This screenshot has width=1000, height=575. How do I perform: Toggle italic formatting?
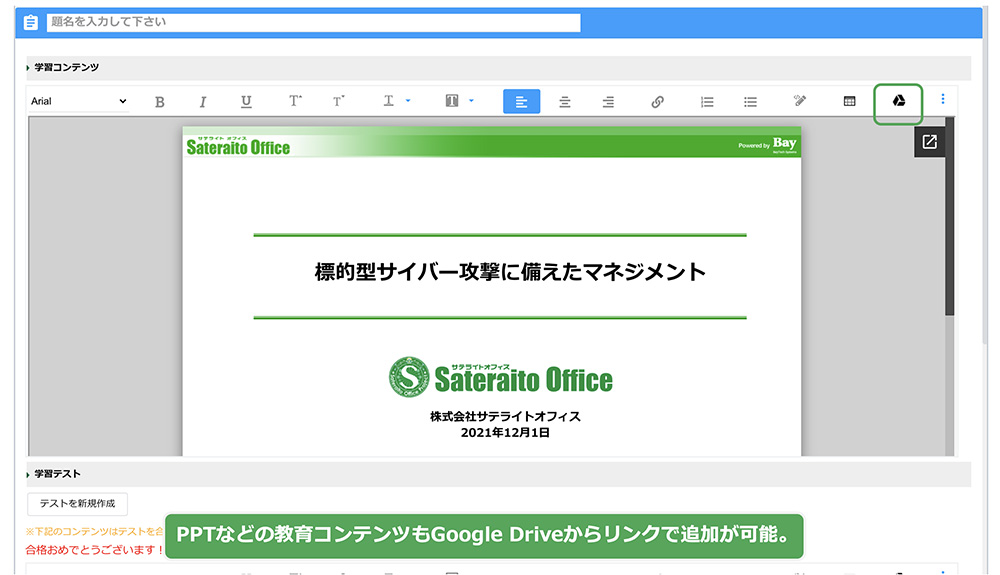pos(203,102)
